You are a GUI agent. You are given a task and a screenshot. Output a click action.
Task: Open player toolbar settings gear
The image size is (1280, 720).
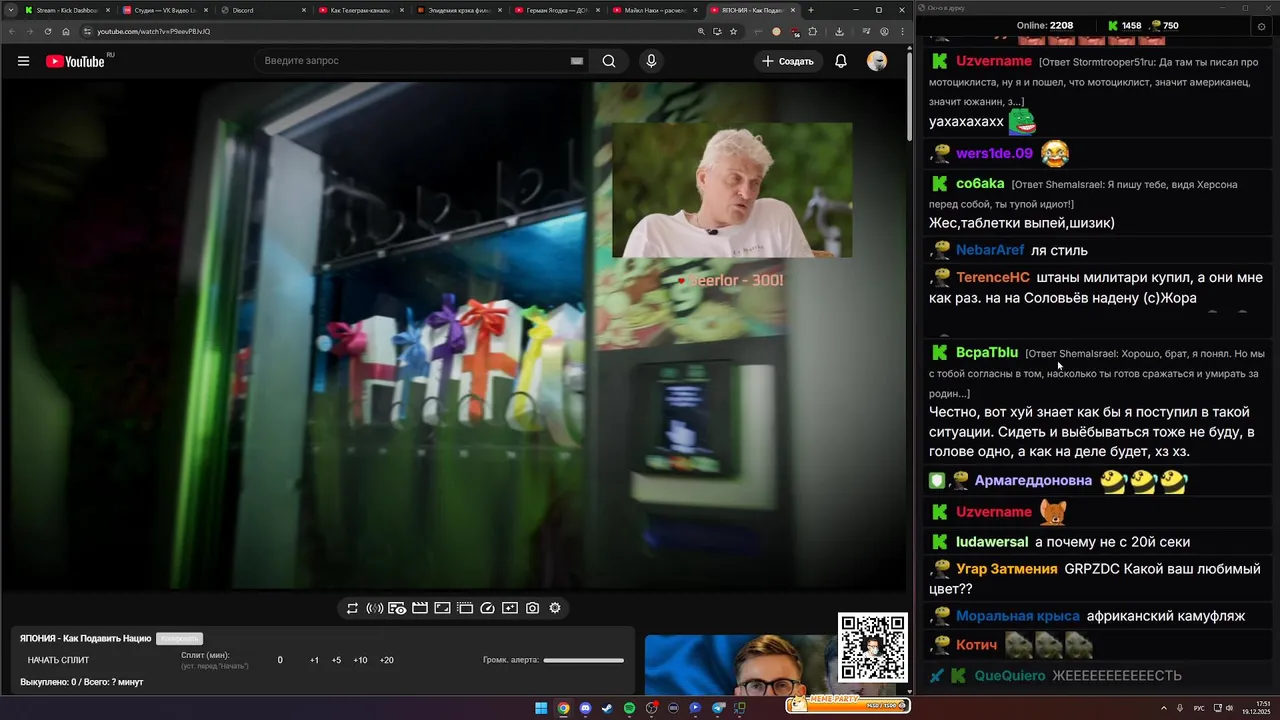click(555, 608)
